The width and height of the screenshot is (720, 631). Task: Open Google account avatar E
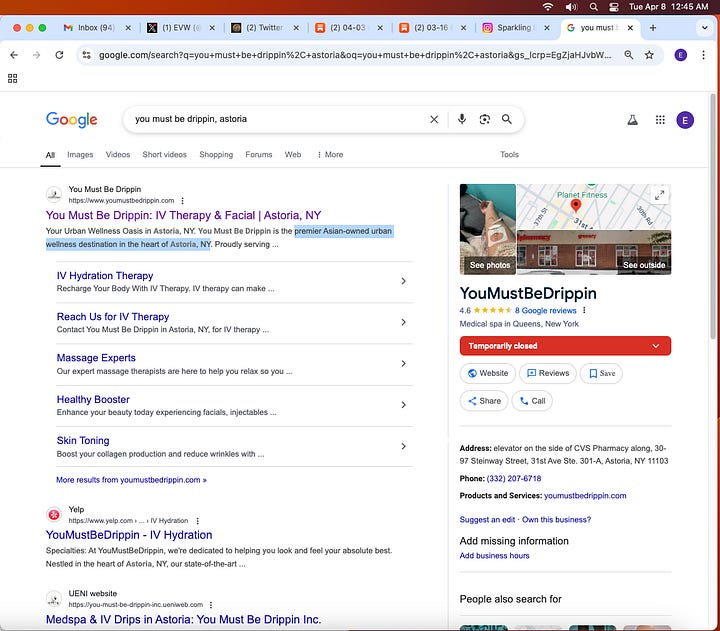(685, 120)
